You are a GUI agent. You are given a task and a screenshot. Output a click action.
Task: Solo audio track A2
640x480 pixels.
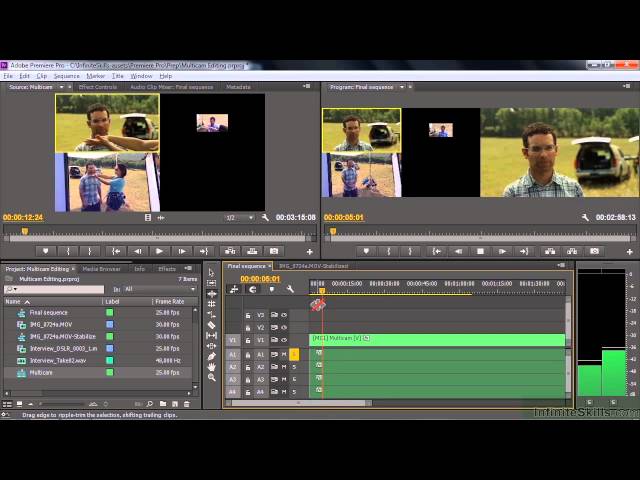(x=294, y=367)
